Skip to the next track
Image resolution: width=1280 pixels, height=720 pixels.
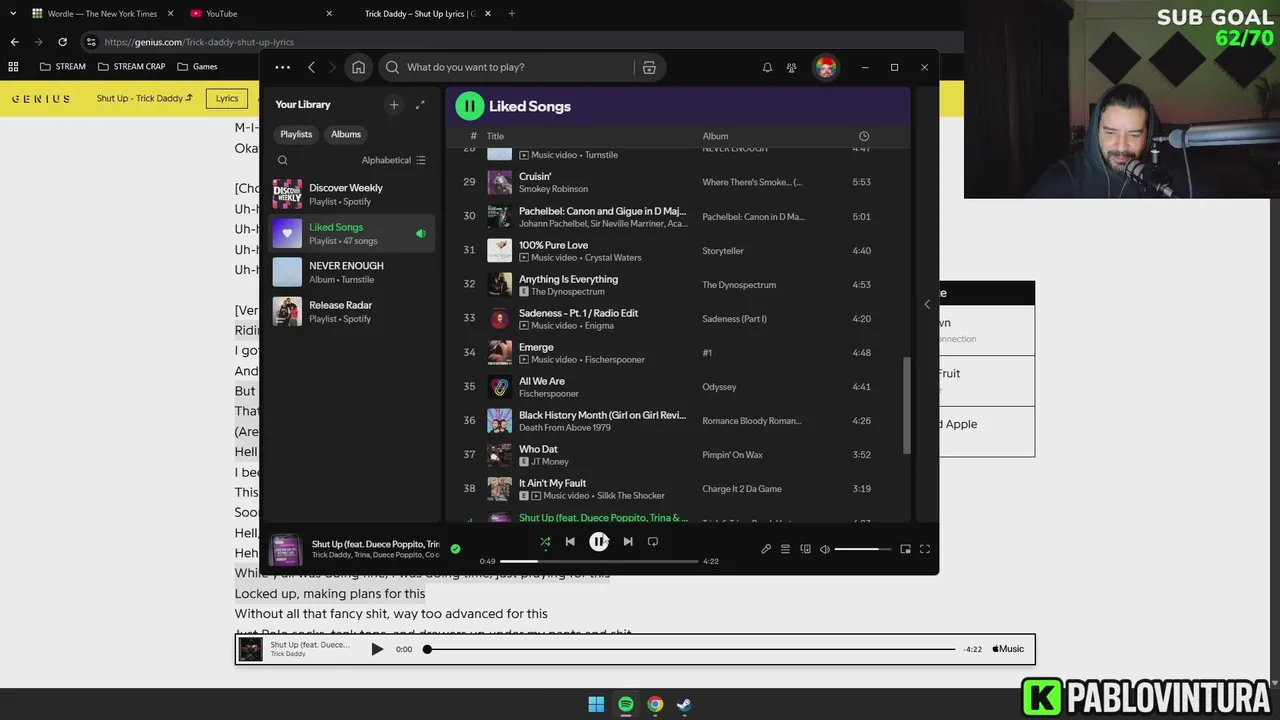[x=627, y=542]
